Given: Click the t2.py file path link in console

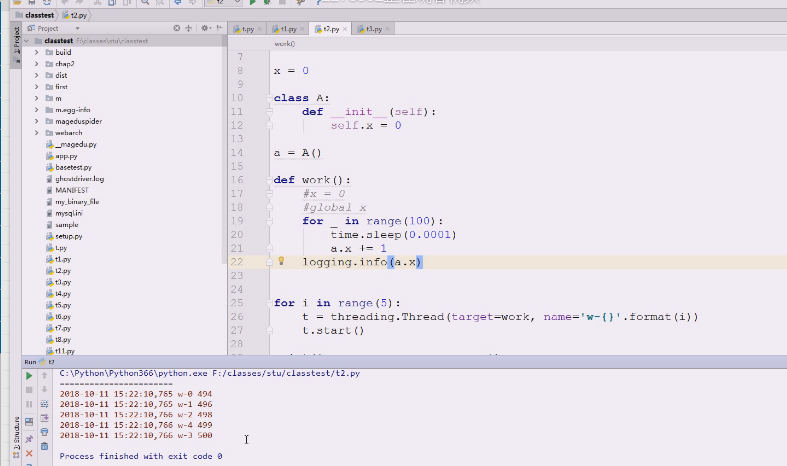Looking at the screenshot, I should tap(286, 373).
